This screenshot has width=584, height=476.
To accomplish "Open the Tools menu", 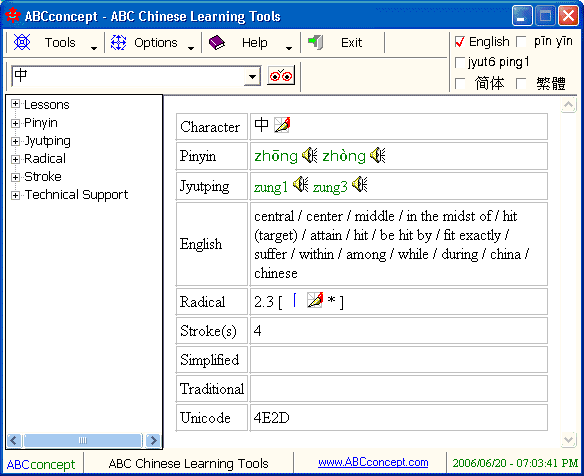I will pos(60,42).
